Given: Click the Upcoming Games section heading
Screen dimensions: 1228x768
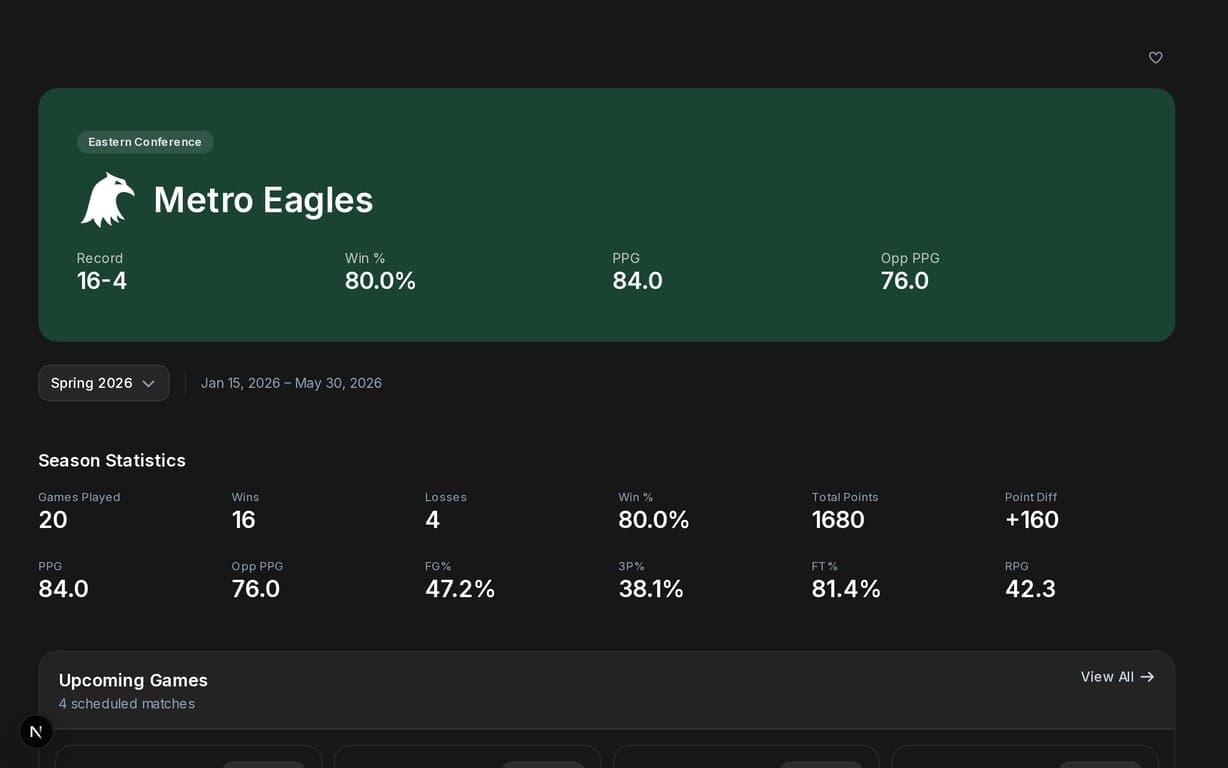Looking at the screenshot, I should (x=133, y=680).
